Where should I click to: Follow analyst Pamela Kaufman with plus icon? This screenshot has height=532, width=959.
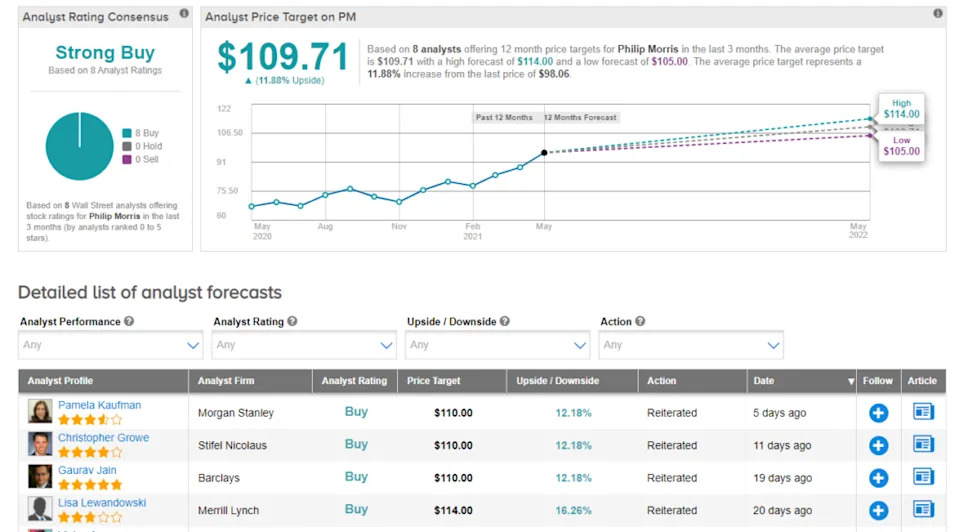pos(878,413)
